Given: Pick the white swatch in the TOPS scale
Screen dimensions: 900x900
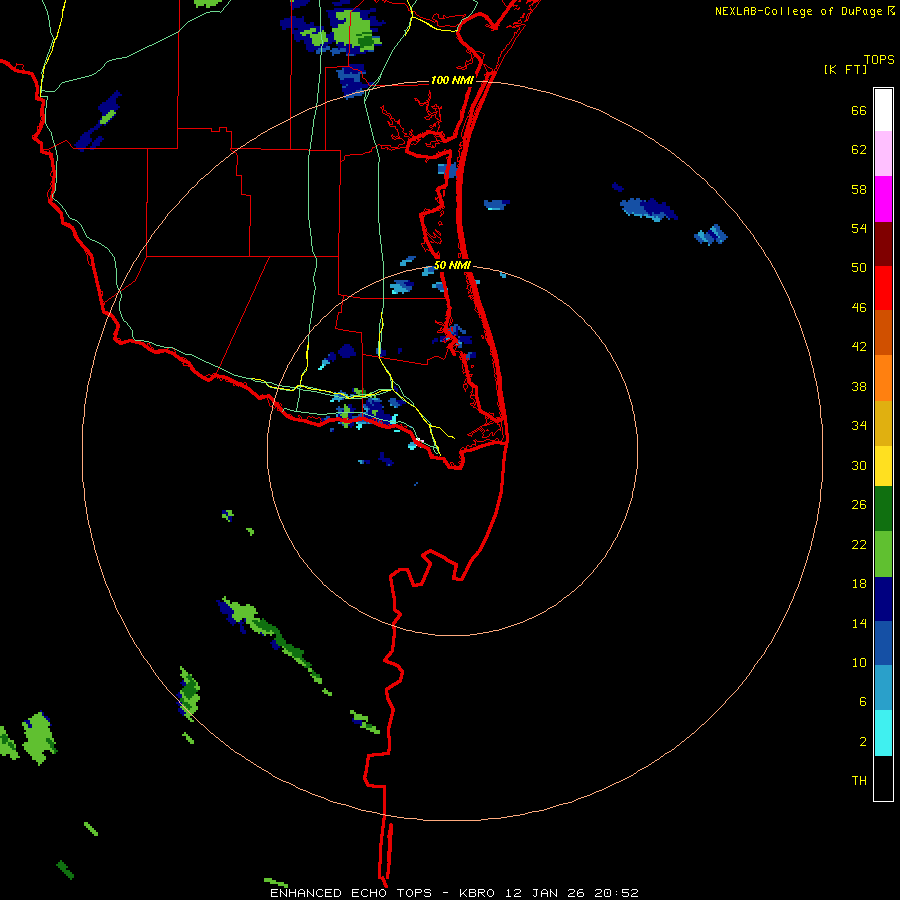Looking at the screenshot, I should tap(883, 110).
